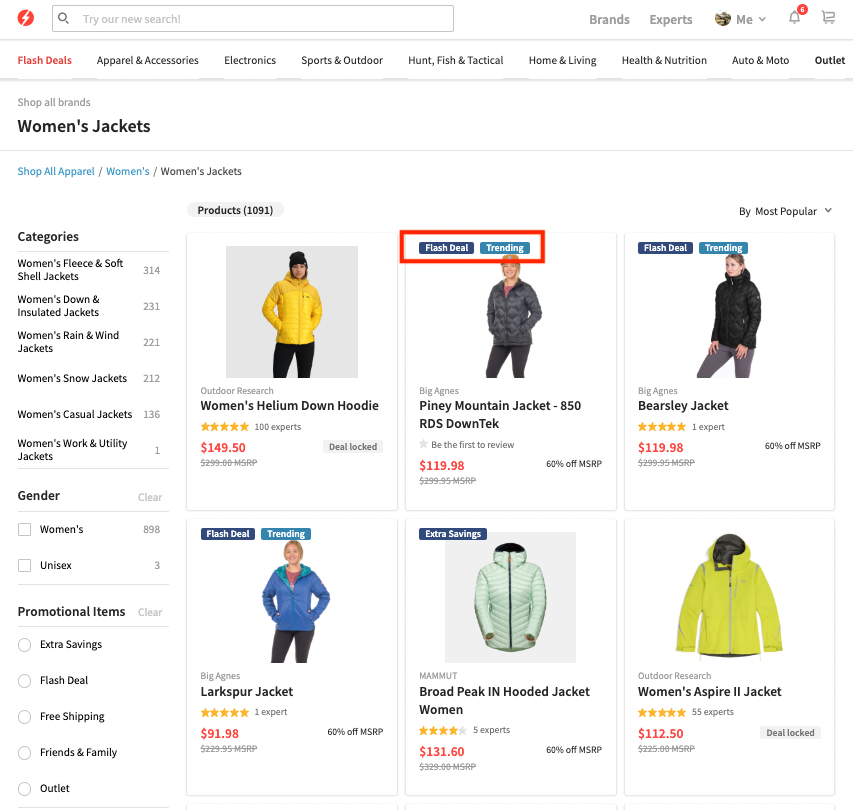Click the search input field
The width and height of the screenshot is (853, 810).
click(253, 18)
